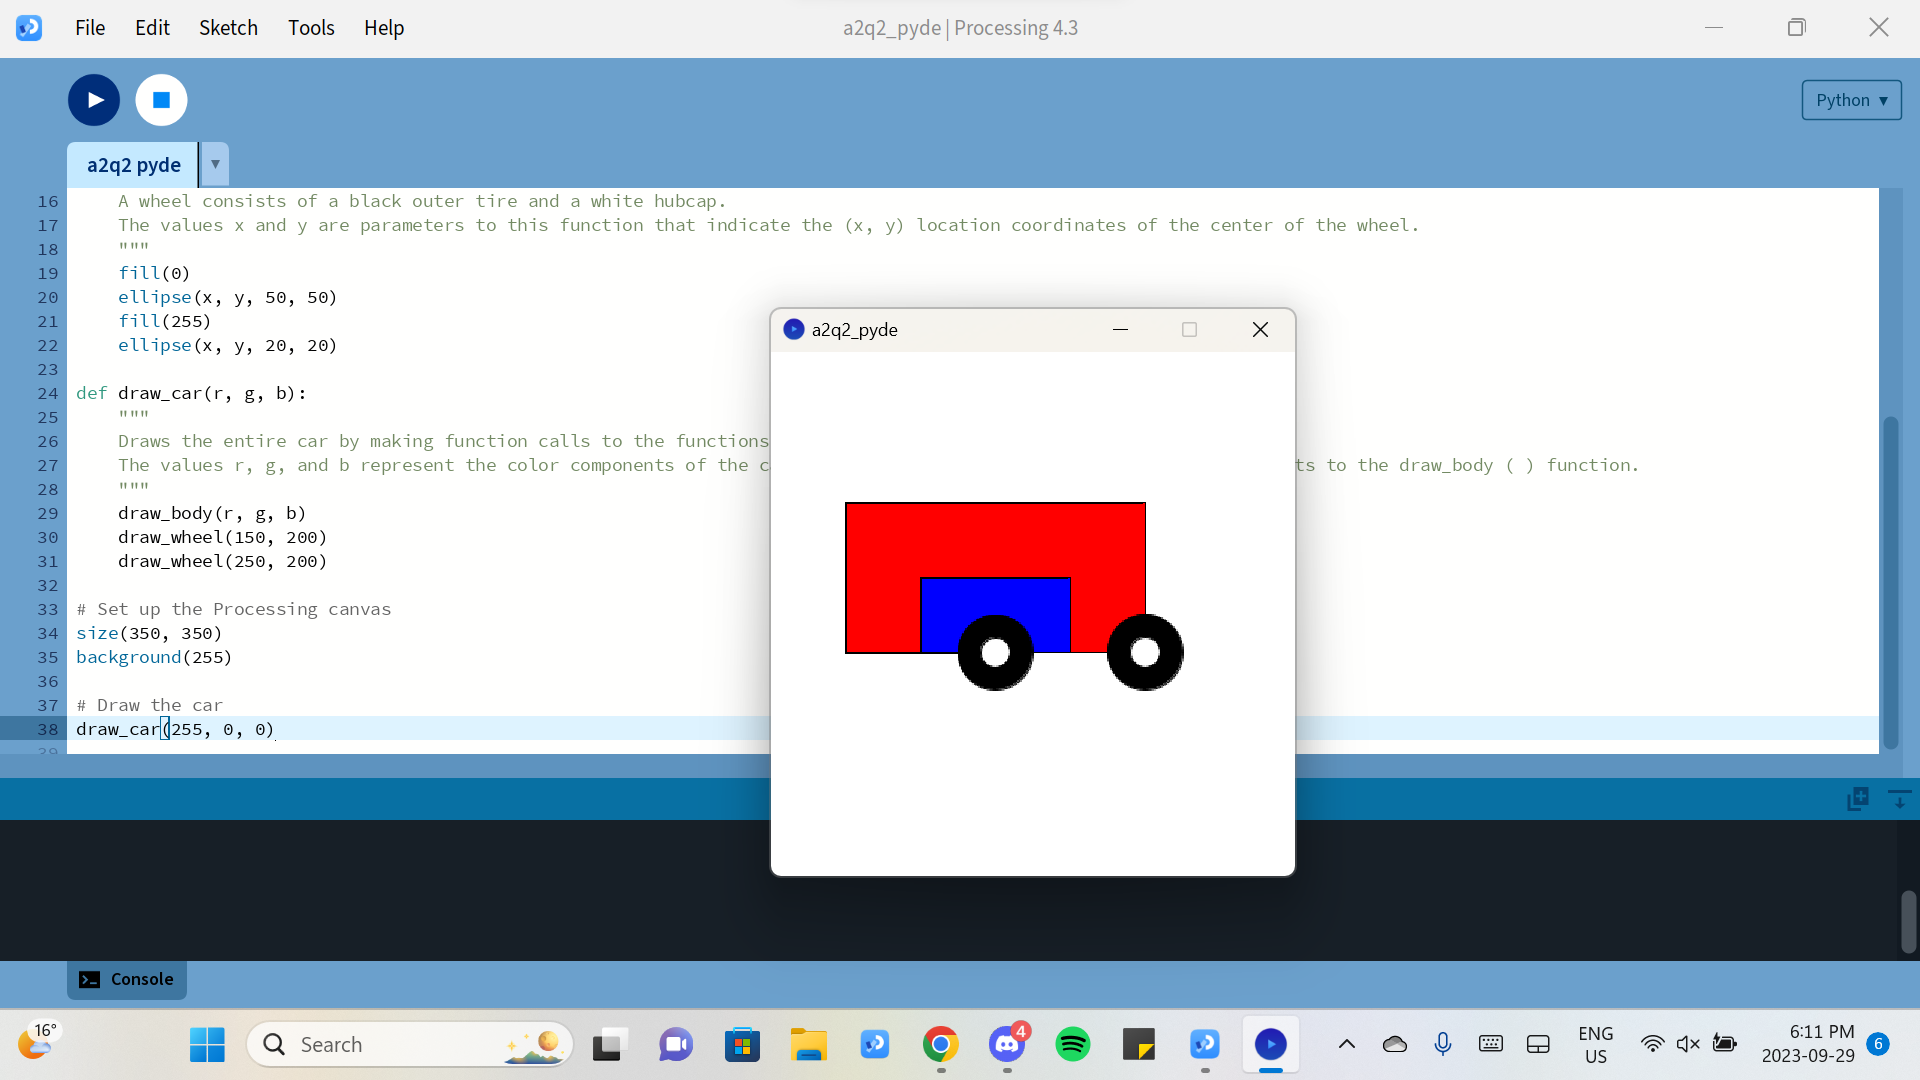Click the scroll-to-bottom console icon

(1899, 798)
